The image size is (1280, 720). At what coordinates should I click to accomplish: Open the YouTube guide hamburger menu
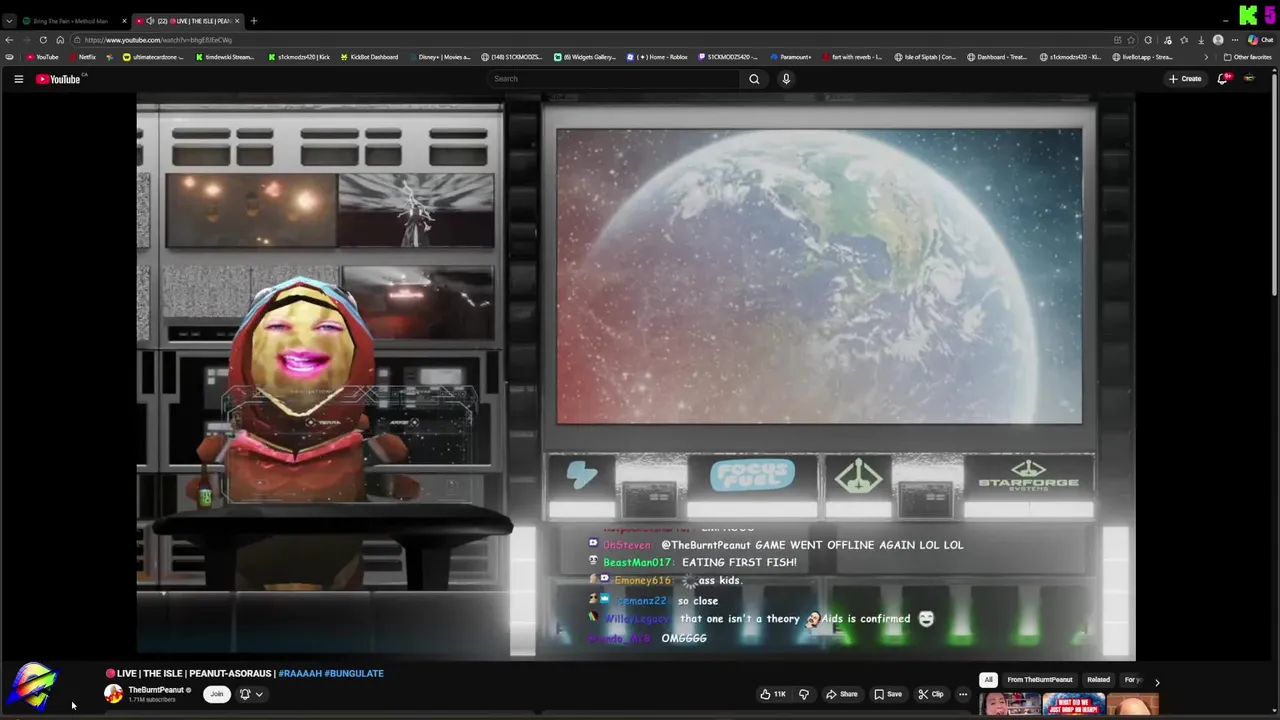[x=18, y=79]
